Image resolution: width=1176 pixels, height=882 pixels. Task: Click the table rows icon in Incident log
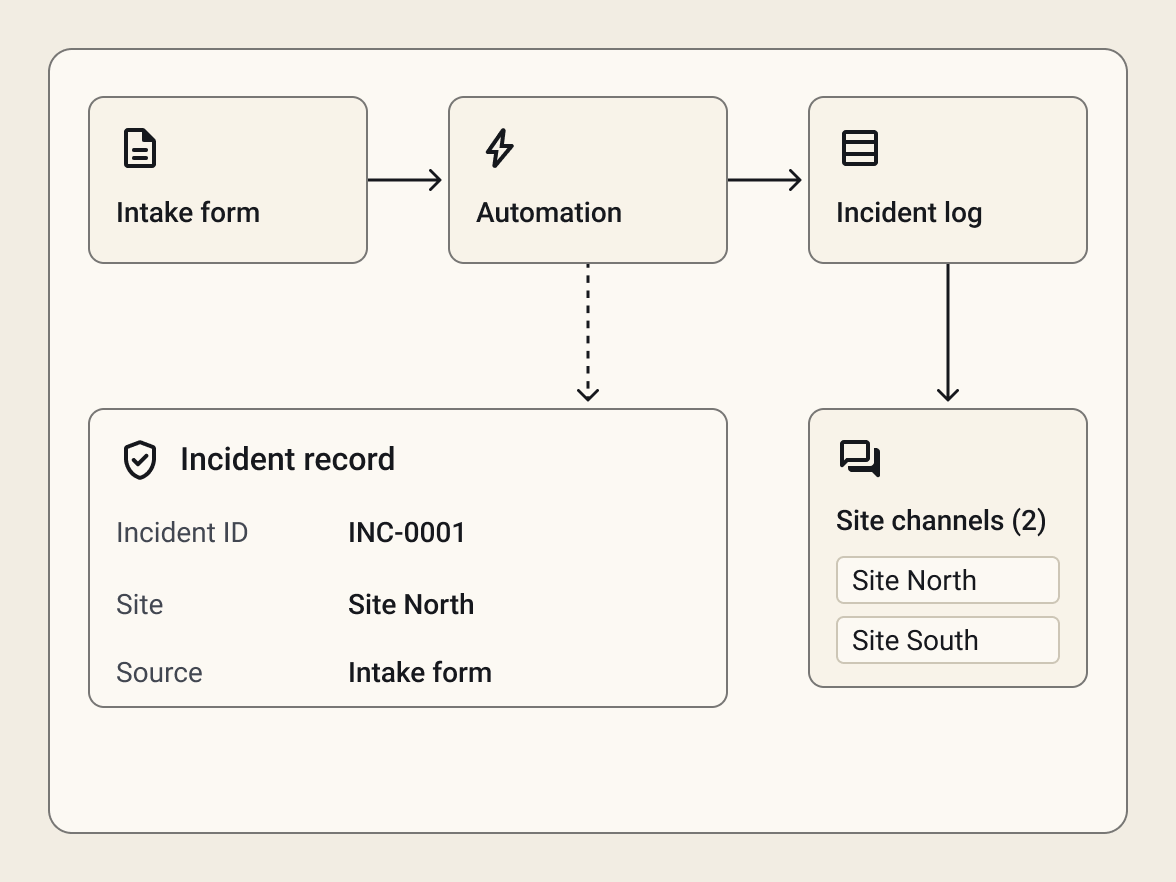tap(860, 148)
